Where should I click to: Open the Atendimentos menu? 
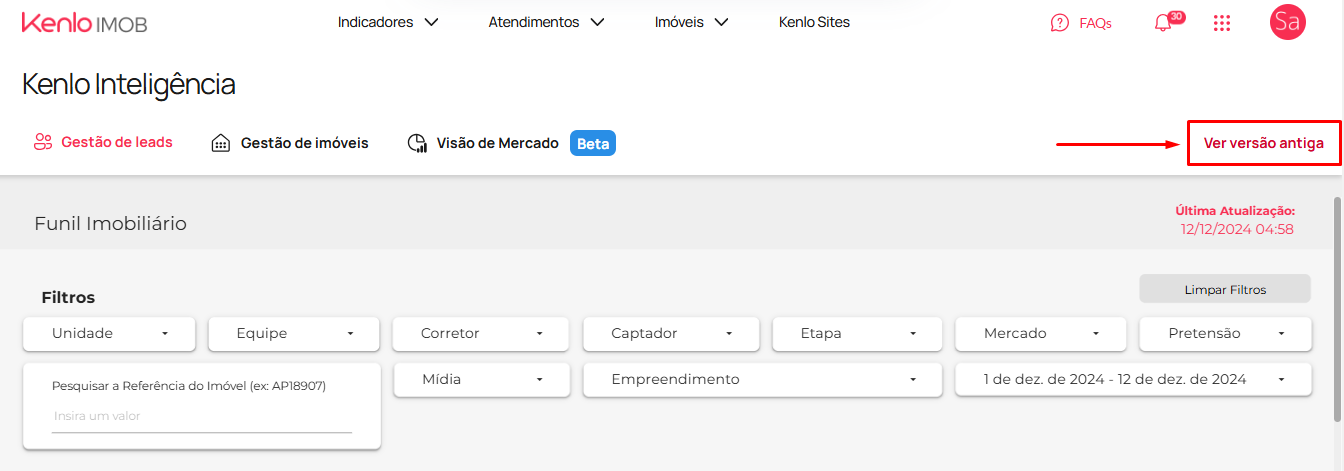[546, 22]
